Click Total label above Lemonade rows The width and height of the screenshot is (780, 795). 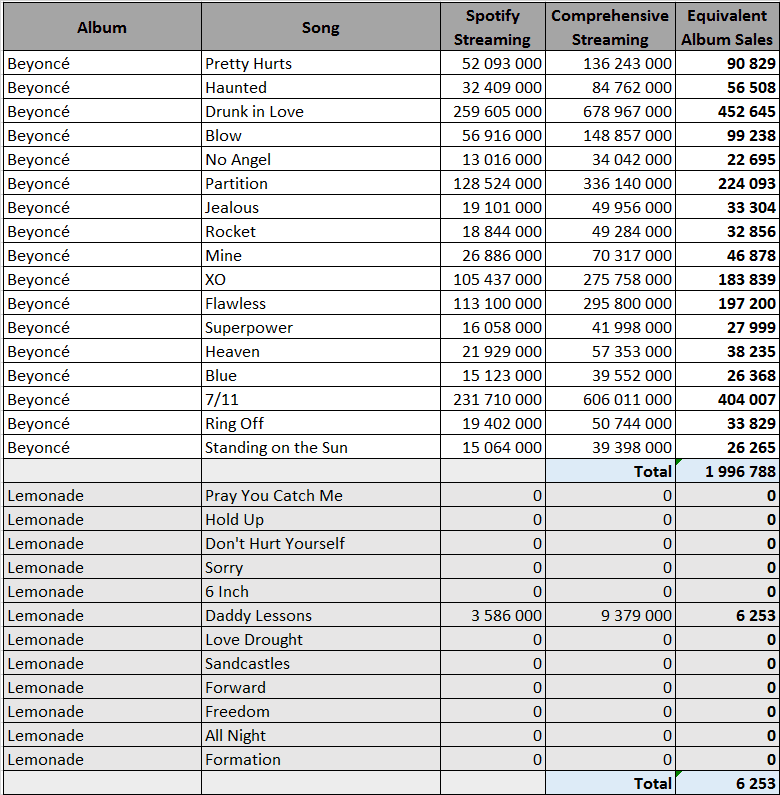click(611, 471)
